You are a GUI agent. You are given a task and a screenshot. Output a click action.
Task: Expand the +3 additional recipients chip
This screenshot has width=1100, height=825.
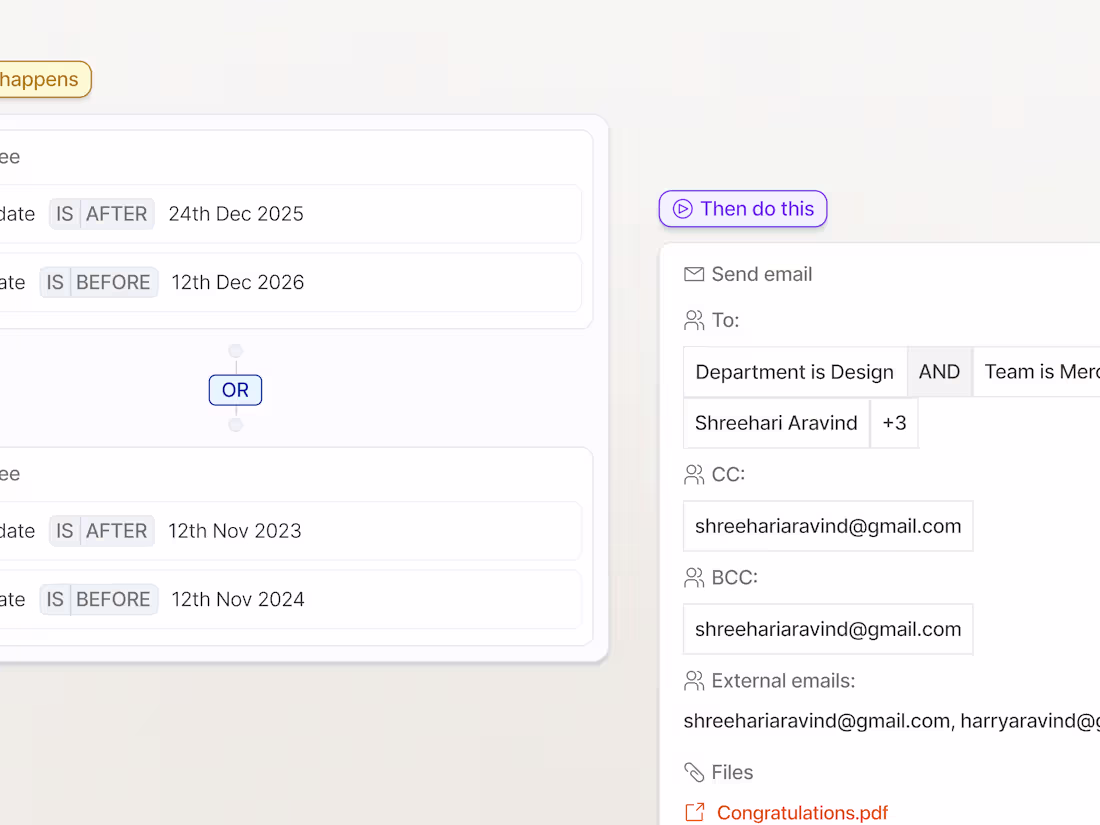tap(894, 423)
